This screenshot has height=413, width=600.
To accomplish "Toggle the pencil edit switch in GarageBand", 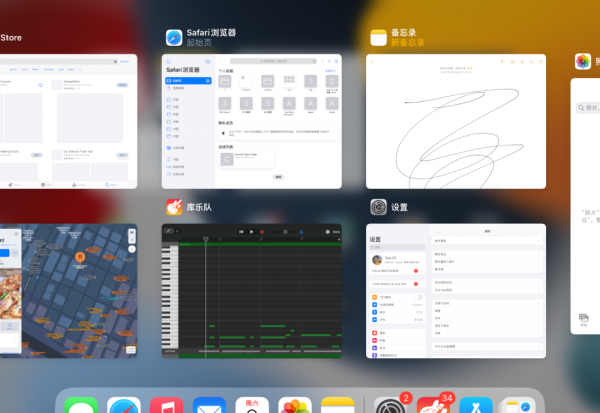I will tap(169, 231).
